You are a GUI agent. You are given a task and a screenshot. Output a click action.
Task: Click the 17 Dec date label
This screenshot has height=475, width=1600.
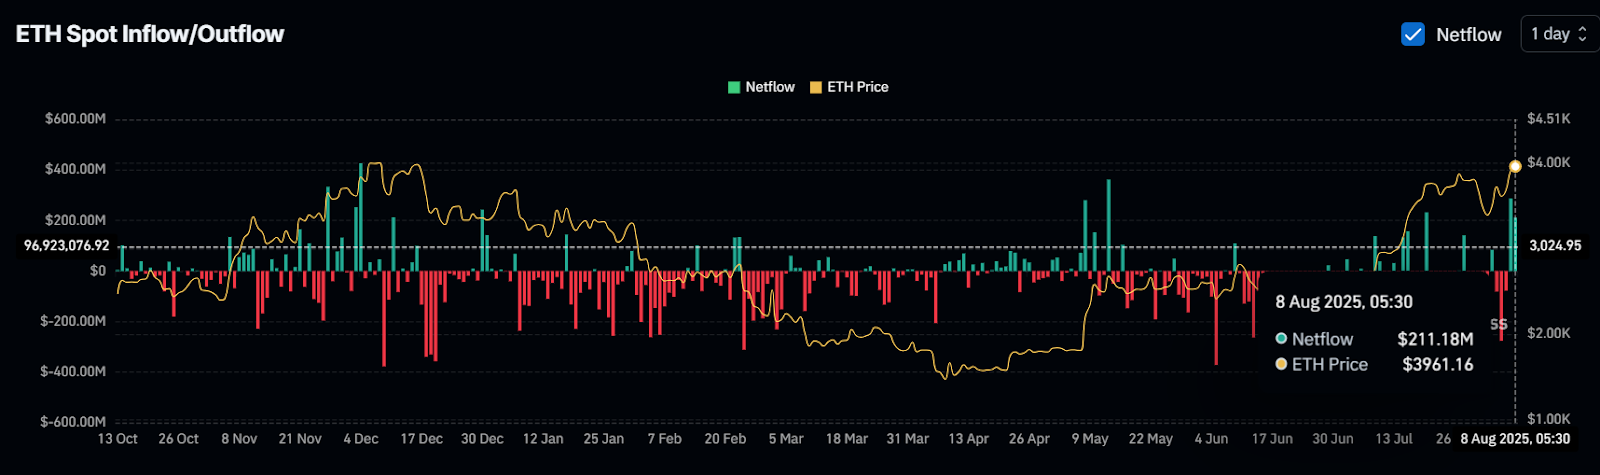click(422, 439)
